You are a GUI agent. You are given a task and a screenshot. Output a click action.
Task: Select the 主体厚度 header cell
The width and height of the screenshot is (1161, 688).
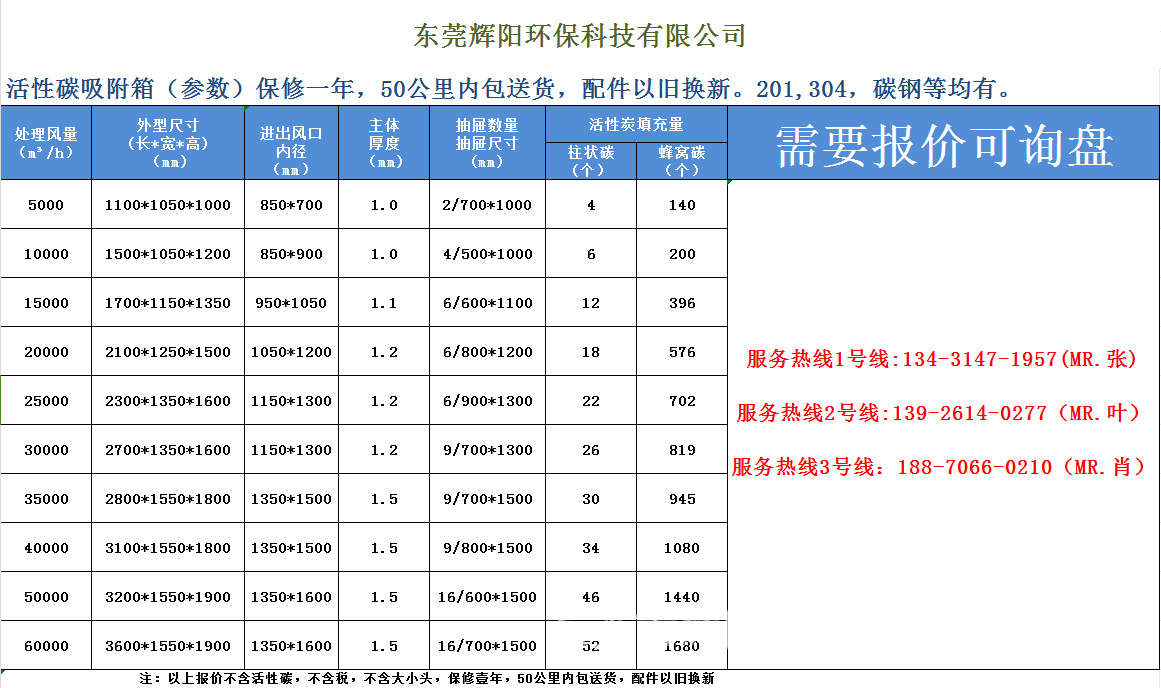pyautogui.click(x=384, y=143)
